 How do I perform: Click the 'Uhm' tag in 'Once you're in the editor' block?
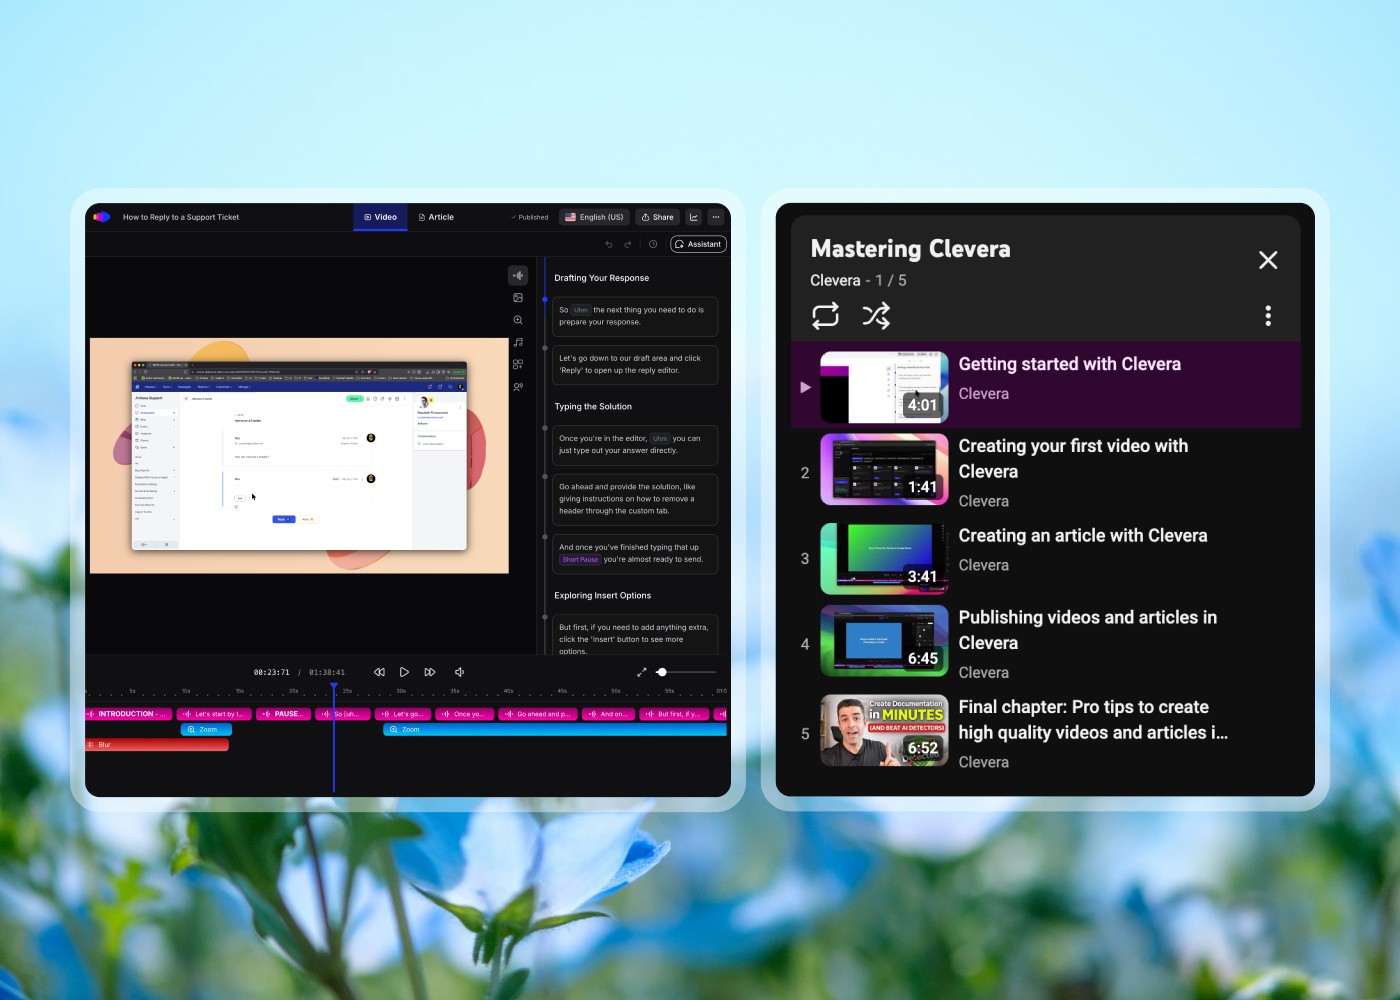click(660, 439)
